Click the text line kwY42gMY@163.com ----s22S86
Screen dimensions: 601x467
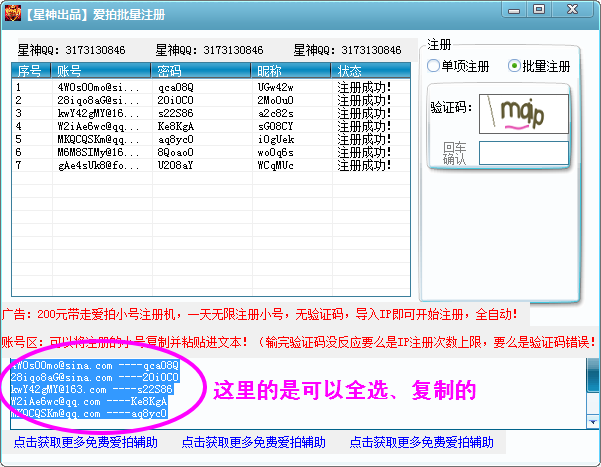(92, 390)
